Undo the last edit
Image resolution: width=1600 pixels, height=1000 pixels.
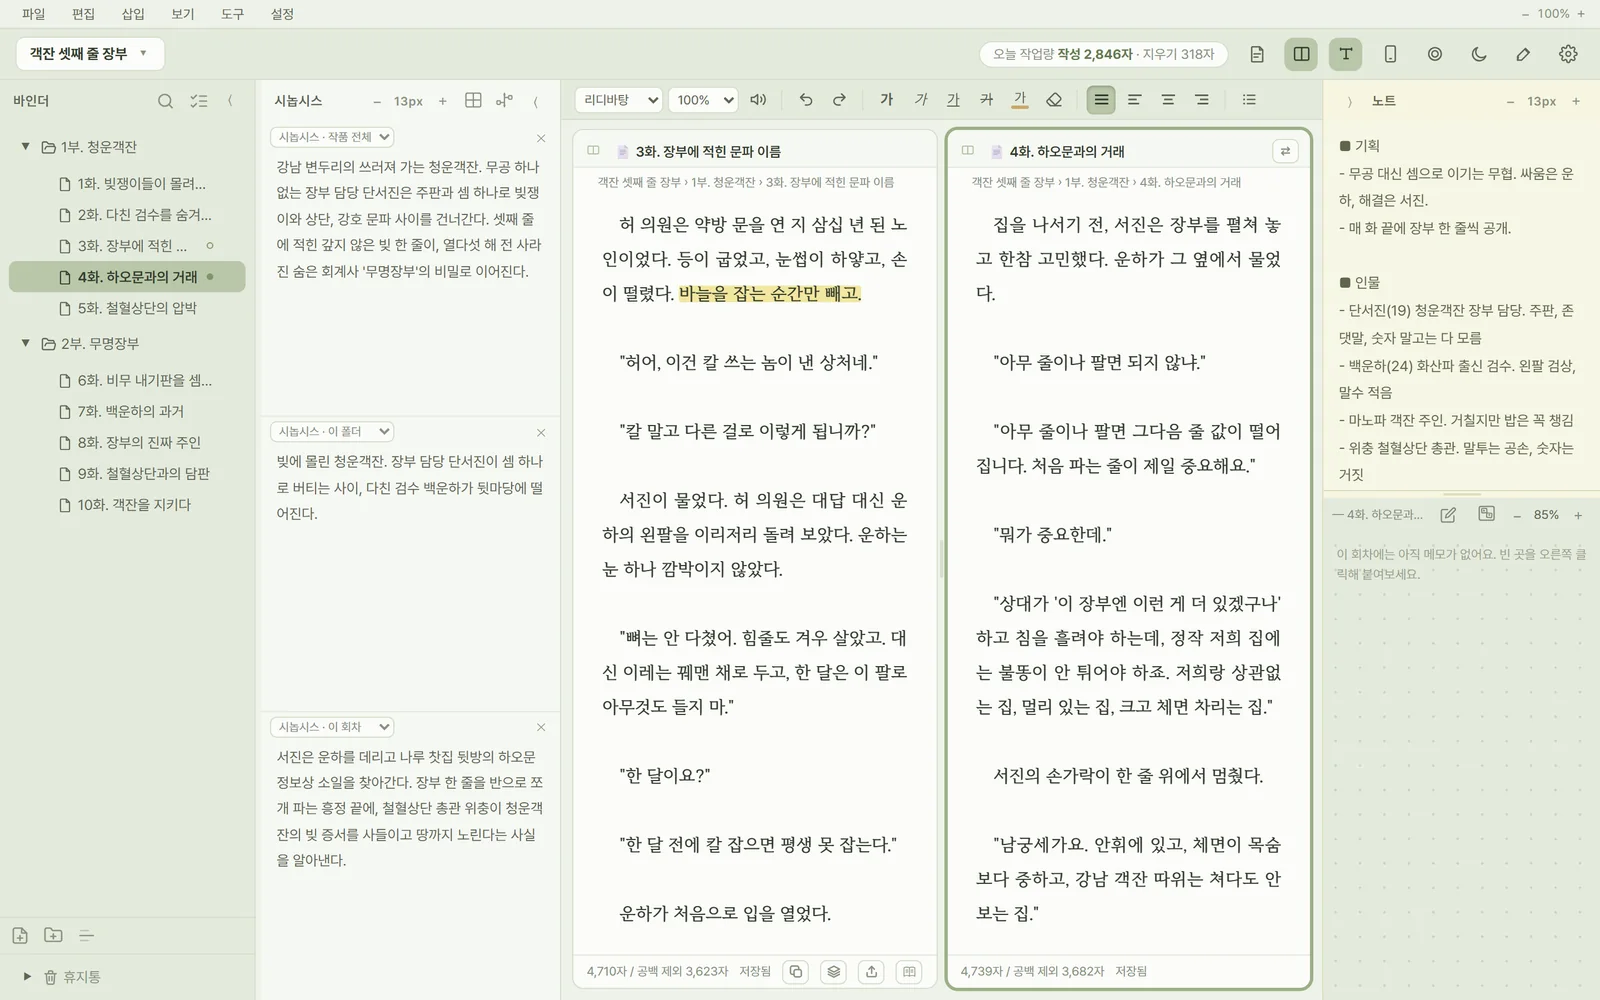pyautogui.click(x=806, y=100)
